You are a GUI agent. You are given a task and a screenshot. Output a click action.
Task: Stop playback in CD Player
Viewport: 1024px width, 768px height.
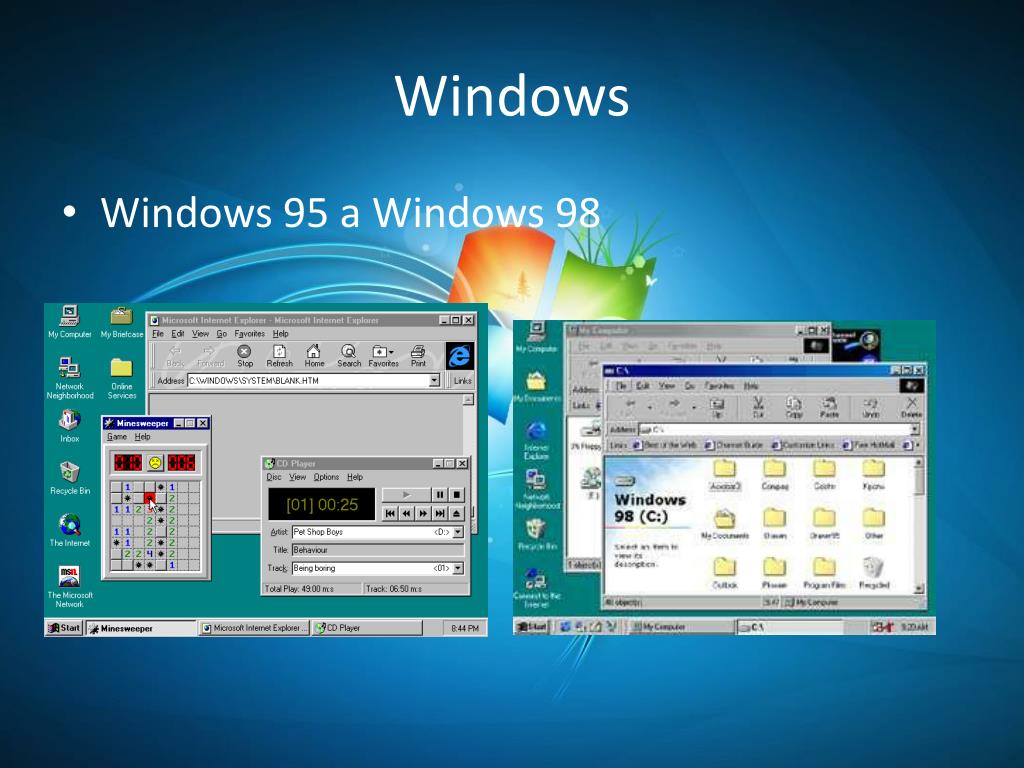[x=456, y=495]
